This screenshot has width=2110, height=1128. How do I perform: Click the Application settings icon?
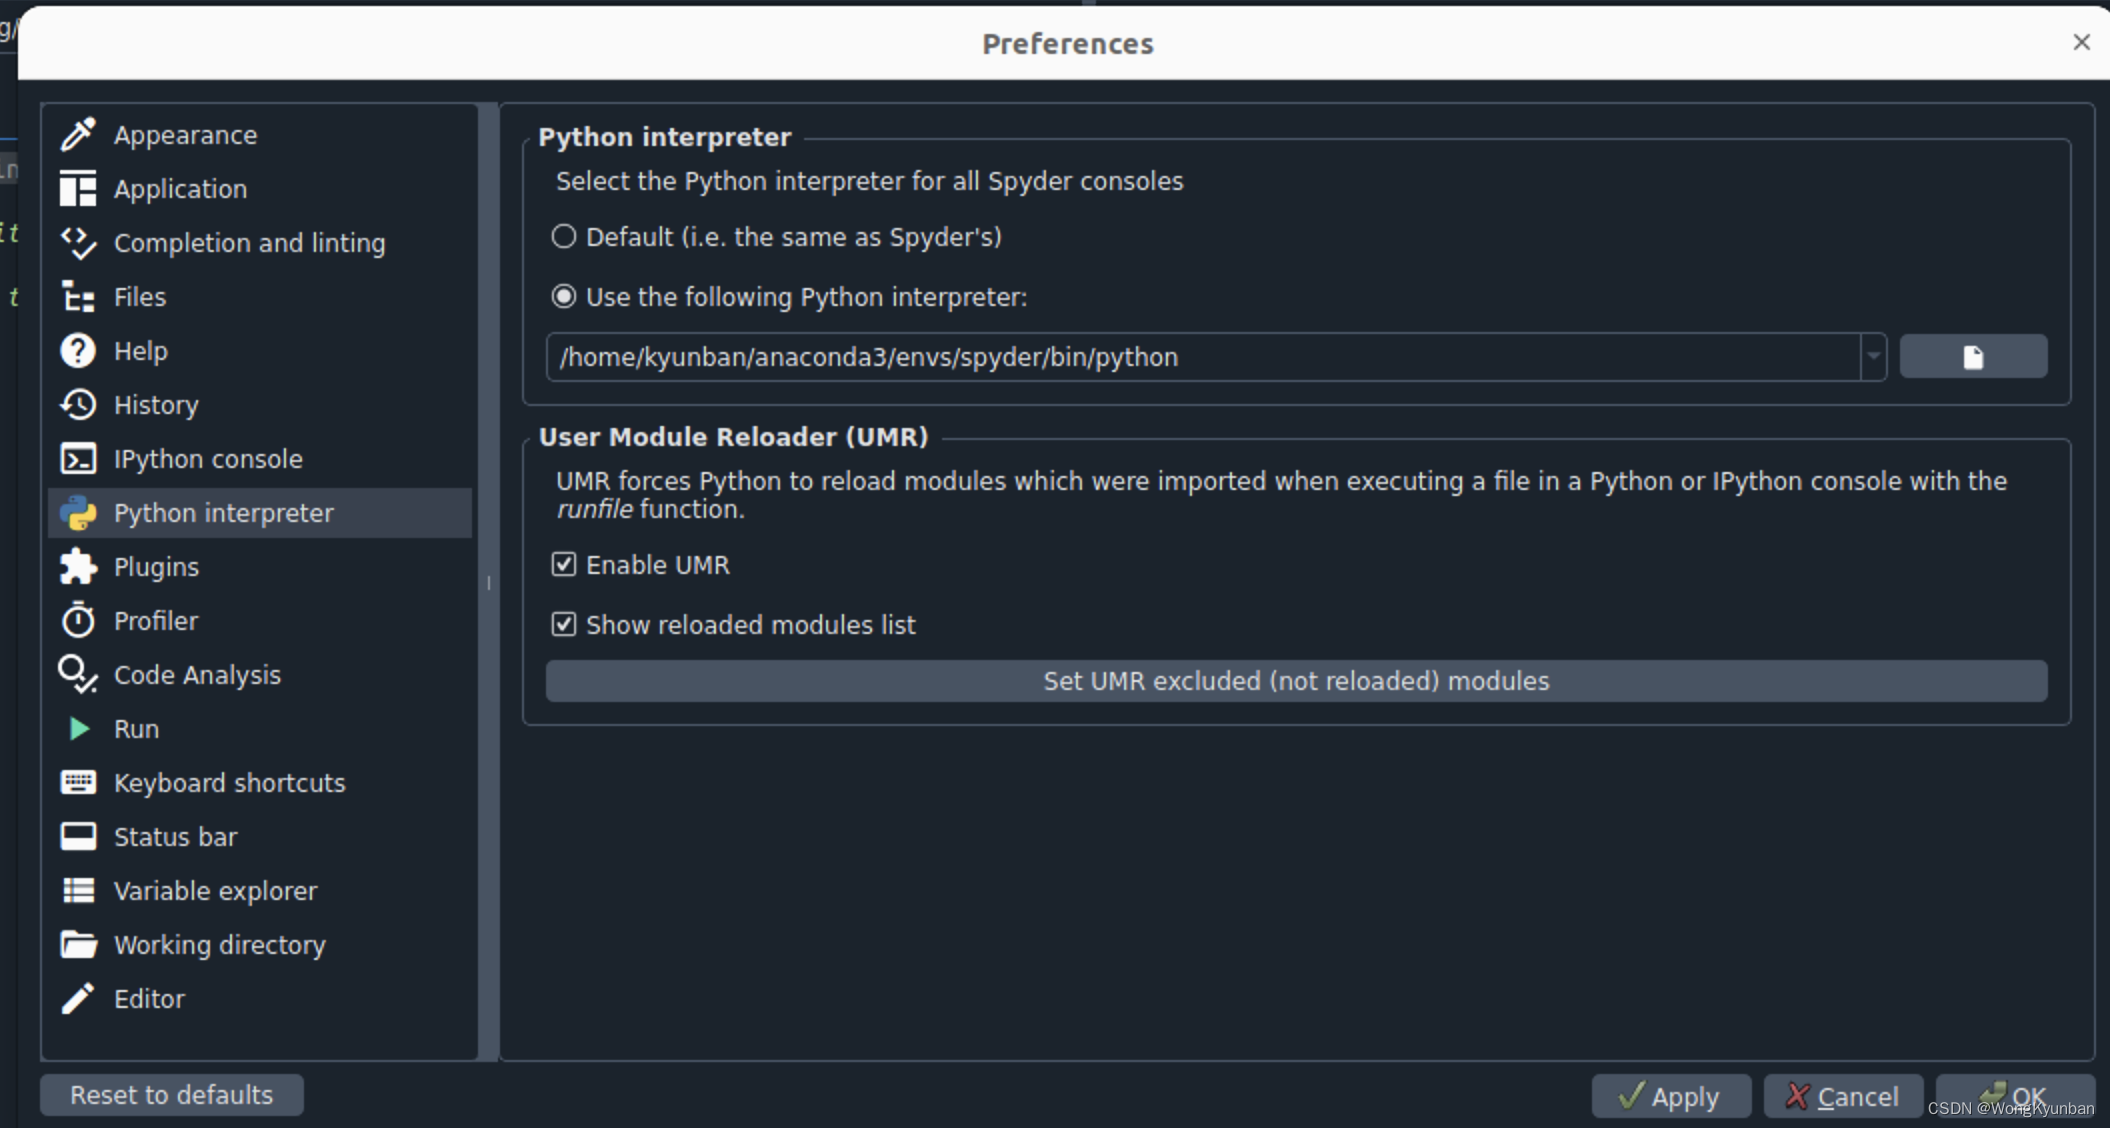pos(78,188)
